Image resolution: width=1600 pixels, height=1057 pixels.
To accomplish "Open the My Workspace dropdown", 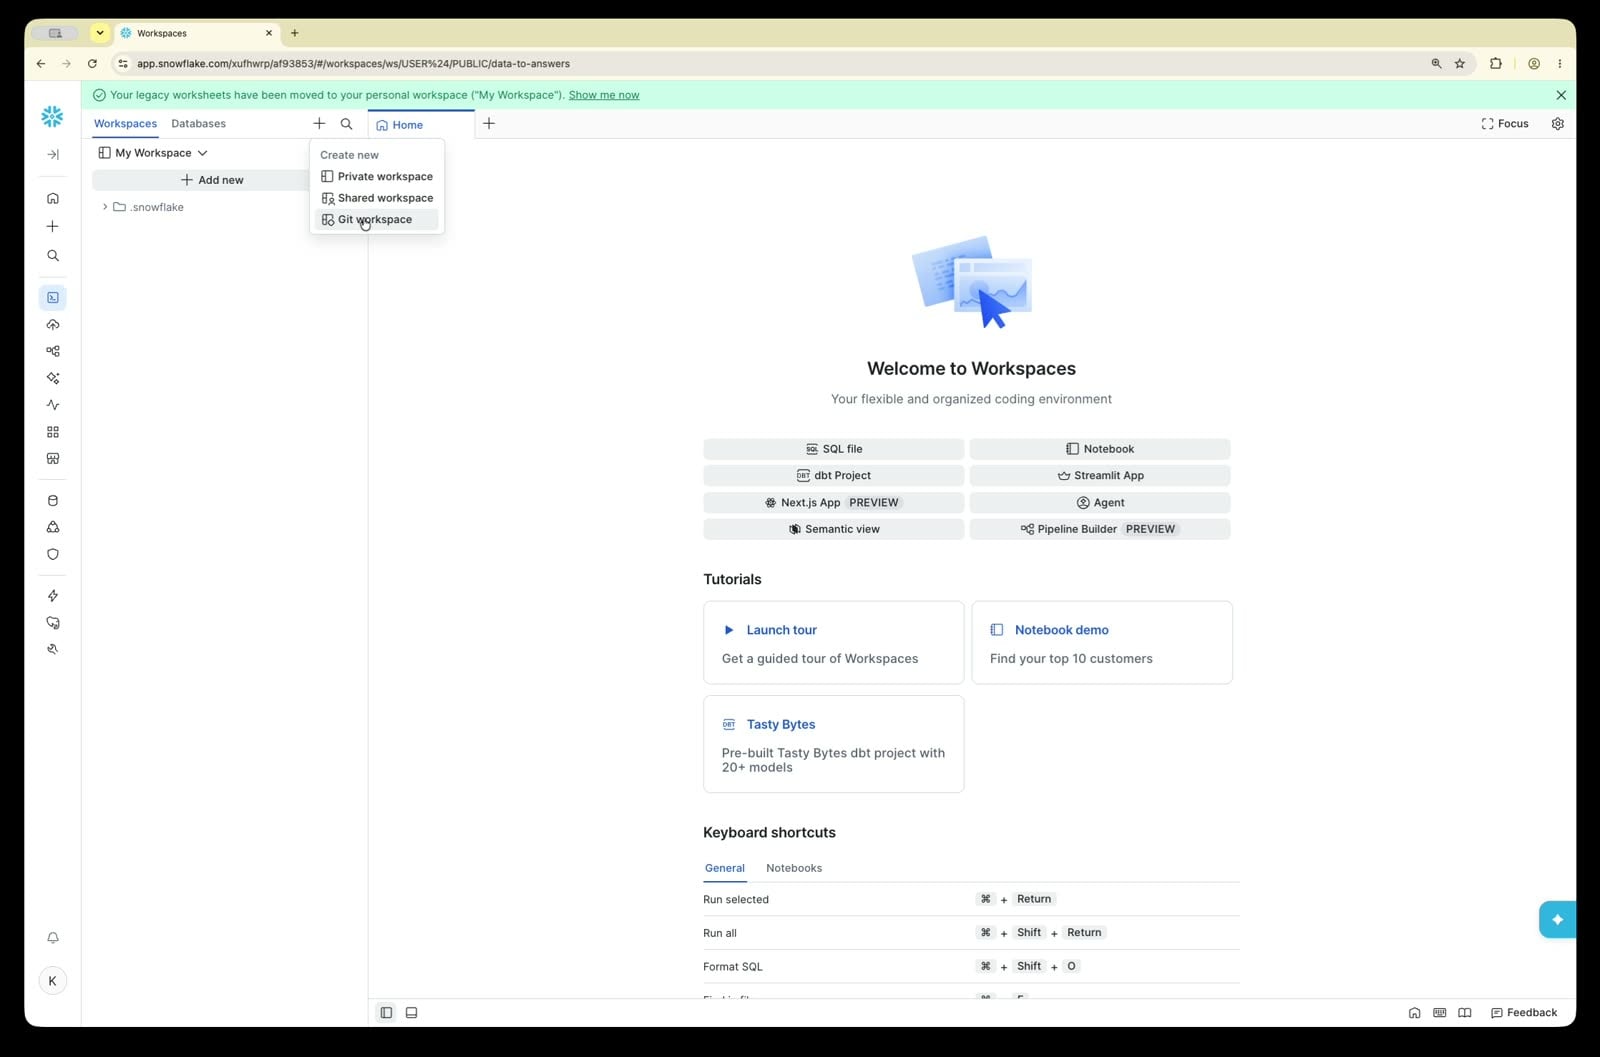I will tap(153, 153).
